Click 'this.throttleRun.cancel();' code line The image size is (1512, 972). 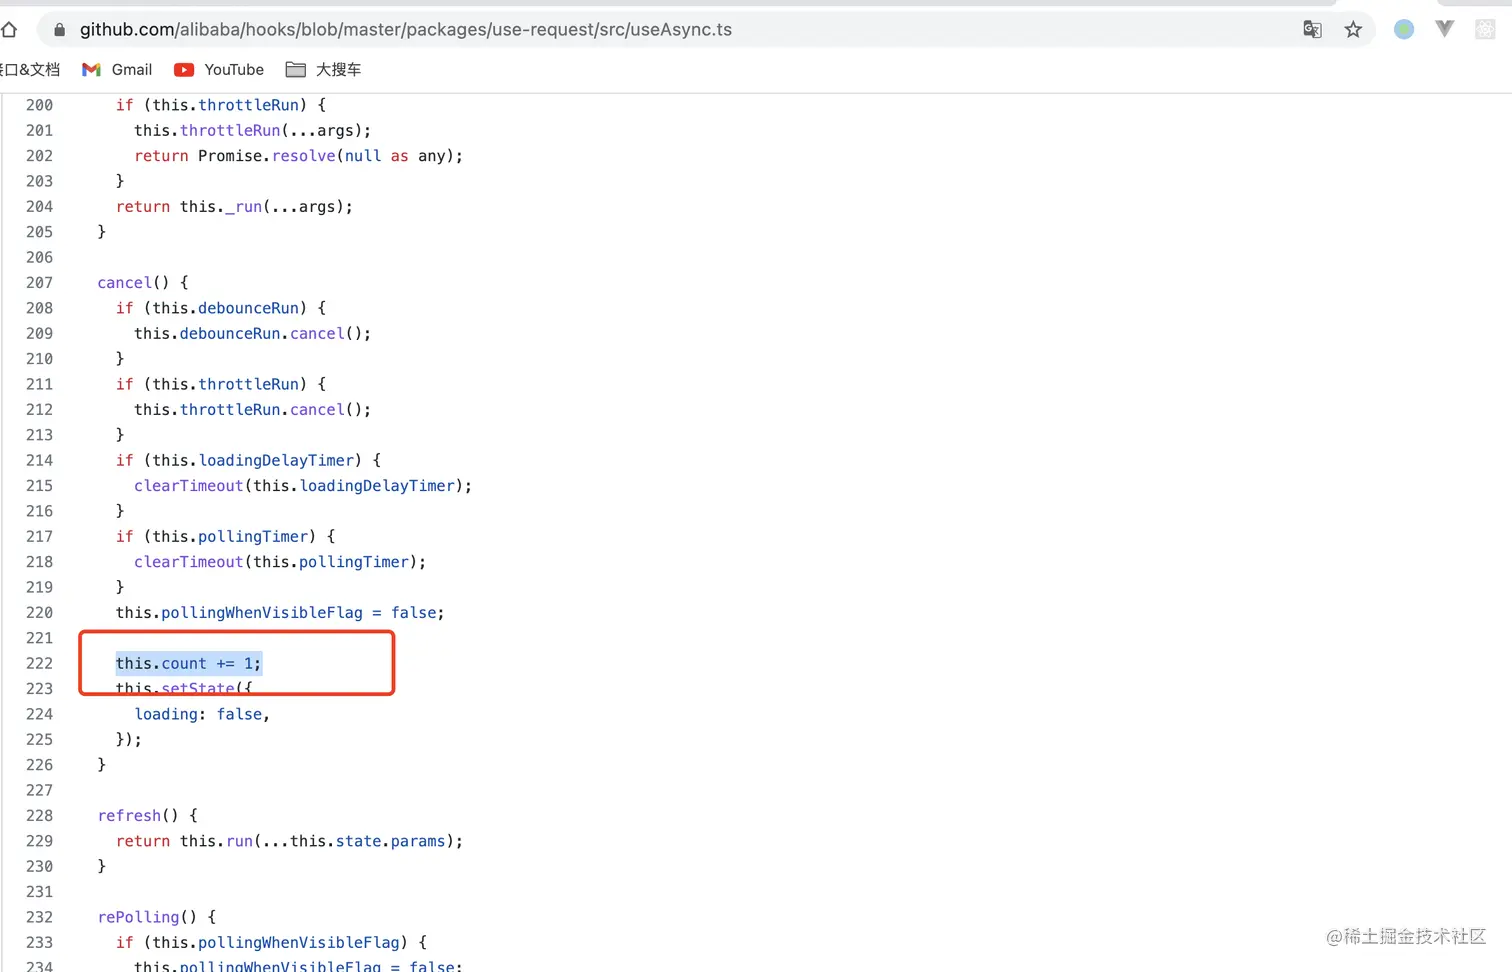pos(253,410)
